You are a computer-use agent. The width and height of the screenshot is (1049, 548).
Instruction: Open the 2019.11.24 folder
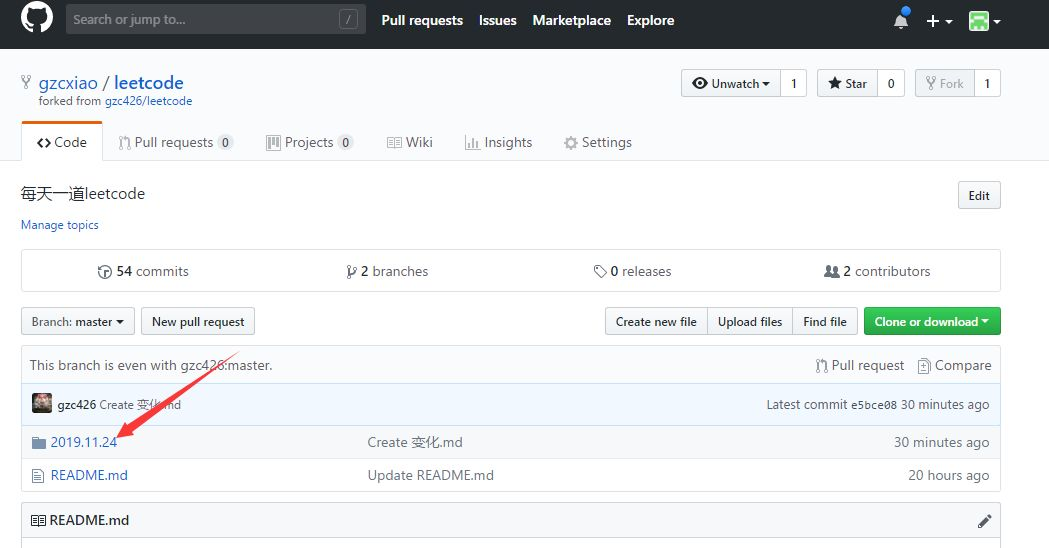[x=84, y=443]
